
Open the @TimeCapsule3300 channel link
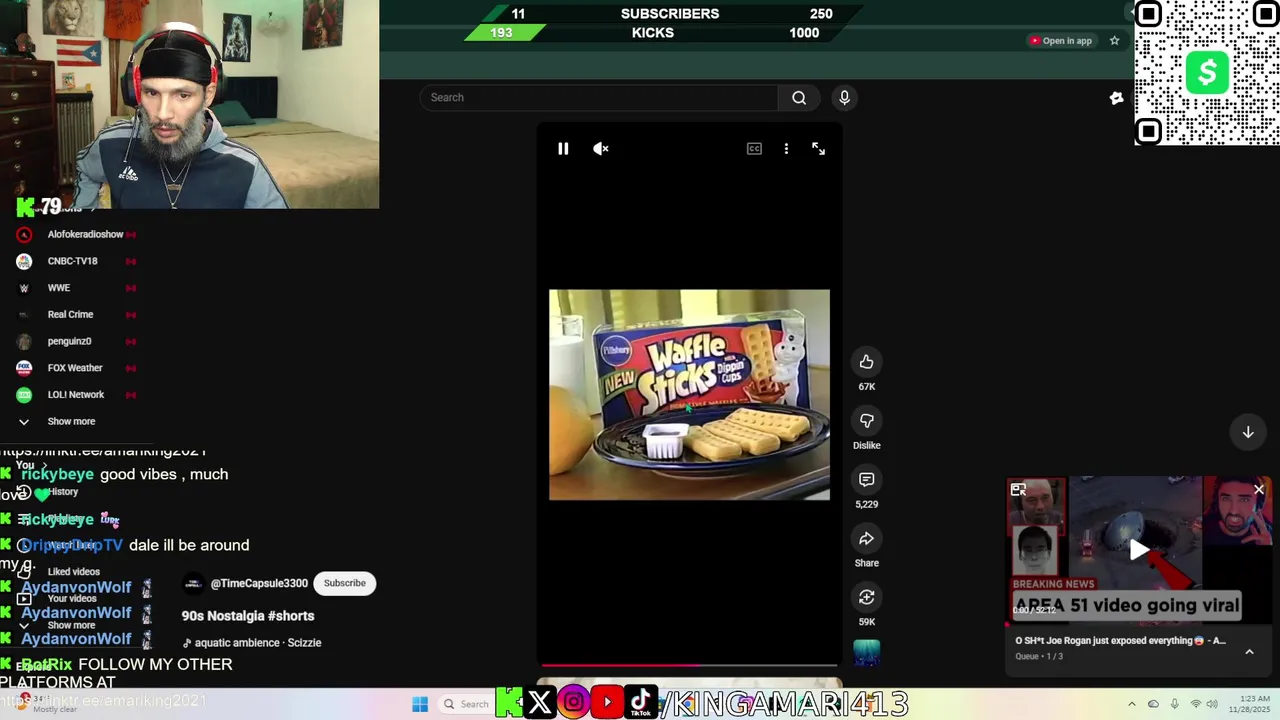pyautogui.click(x=259, y=583)
